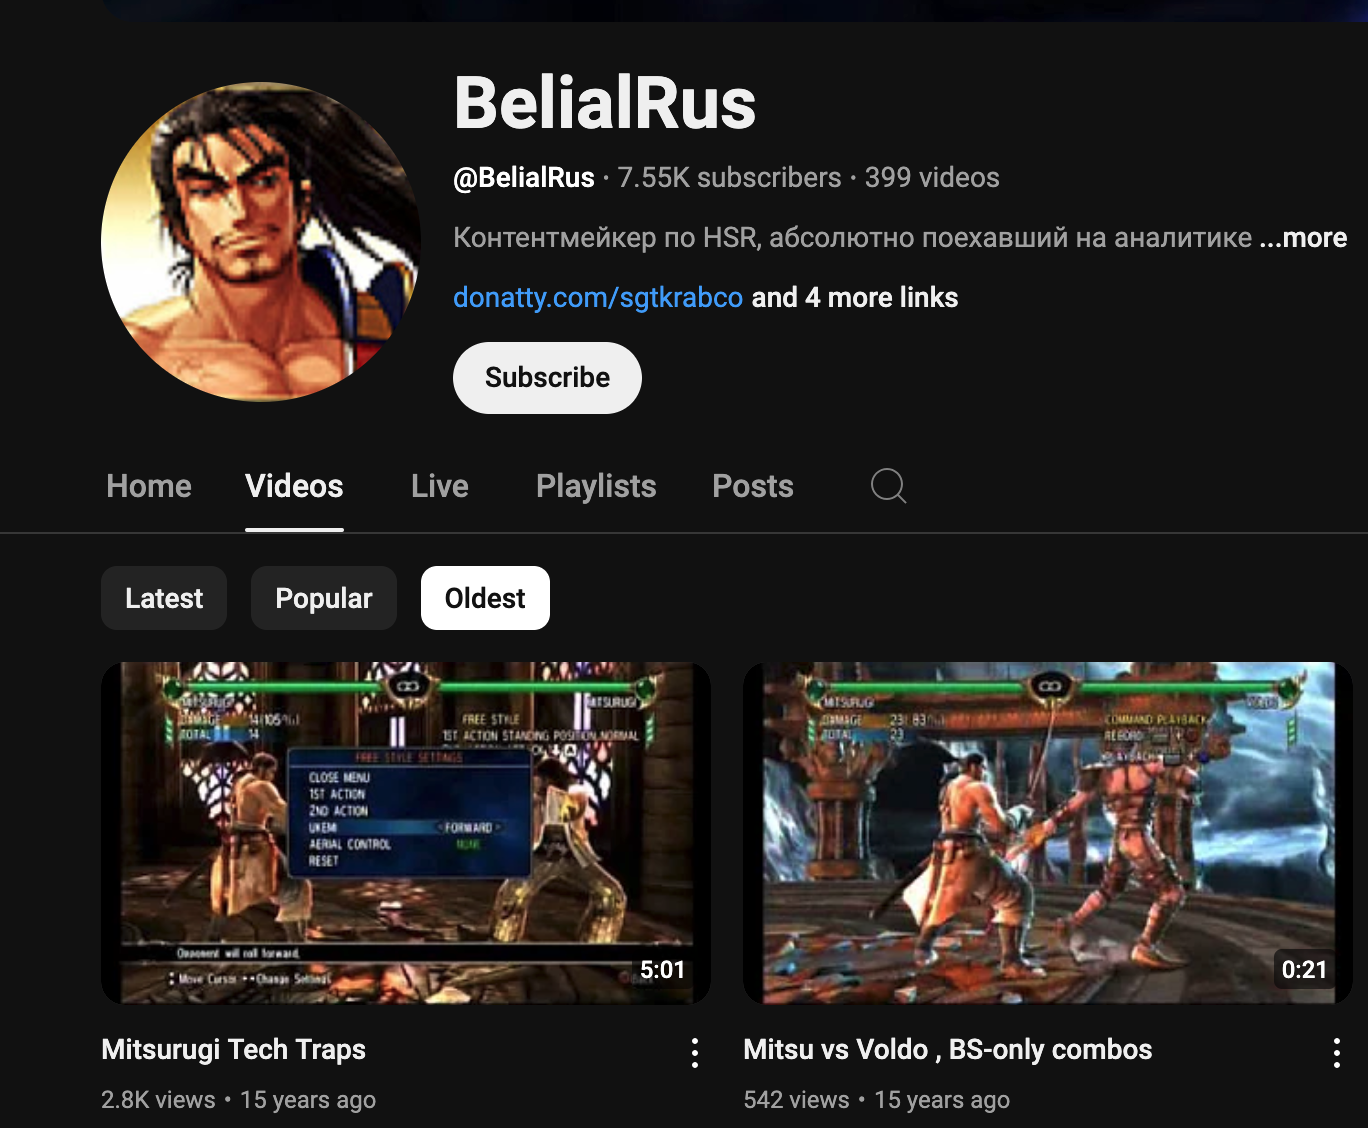The height and width of the screenshot is (1128, 1368).
Task: Open 'Mitsu vs Voldo, BS-only combos' title
Action: click(948, 1050)
